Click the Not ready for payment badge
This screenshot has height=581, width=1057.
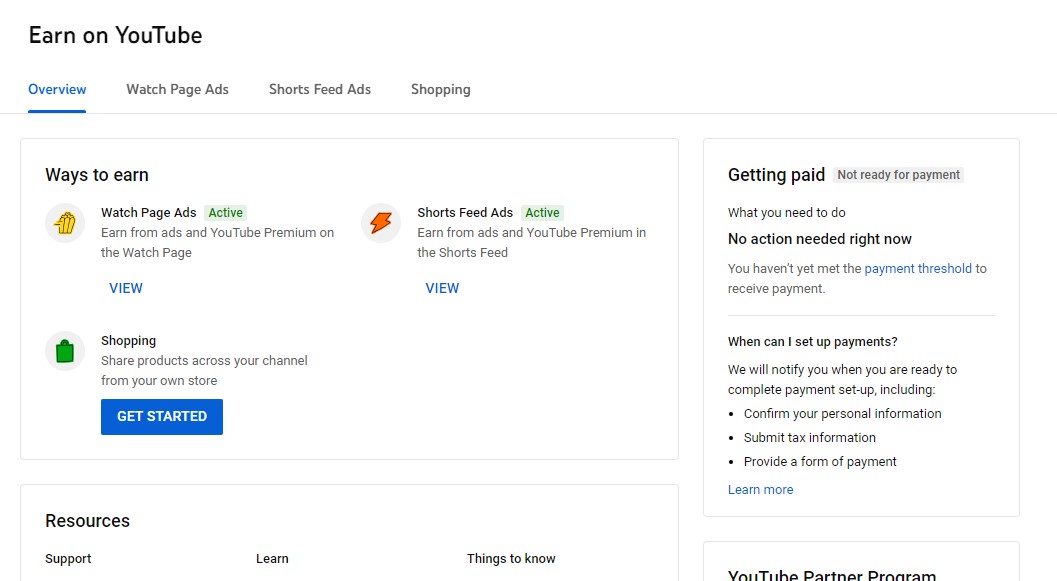pyautogui.click(x=898, y=175)
